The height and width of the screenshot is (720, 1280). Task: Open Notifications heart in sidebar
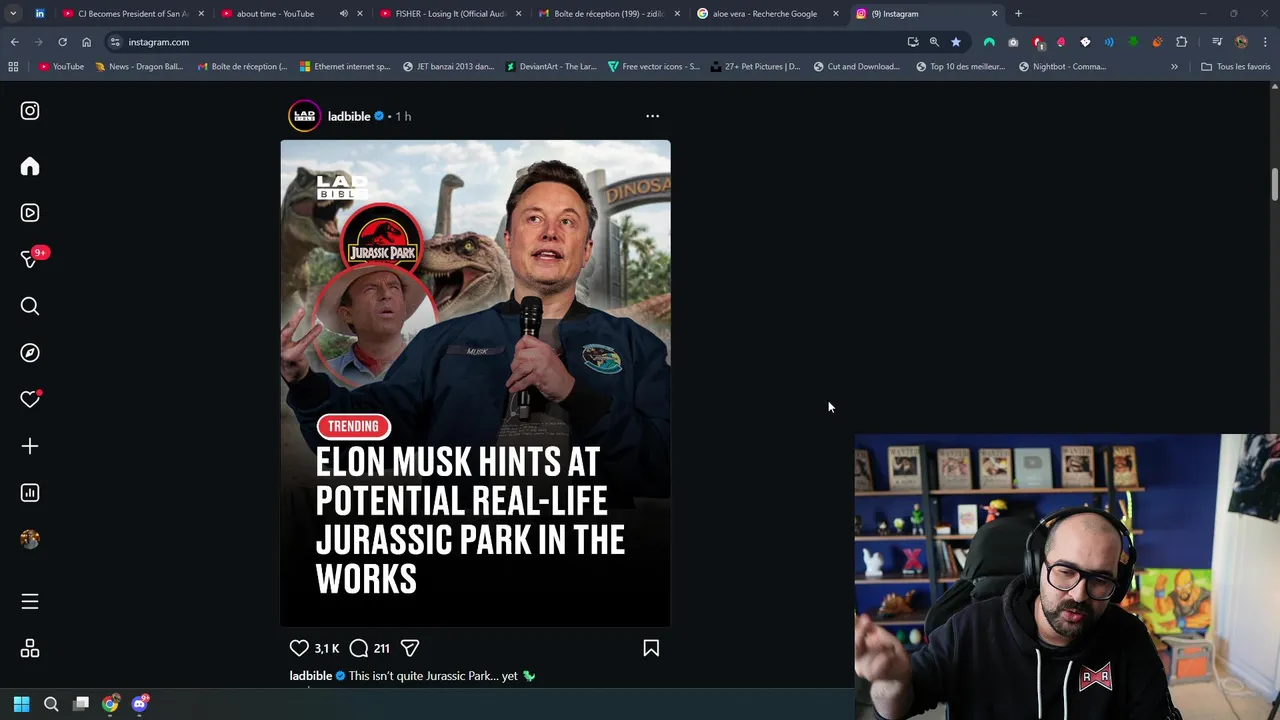click(x=30, y=399)
